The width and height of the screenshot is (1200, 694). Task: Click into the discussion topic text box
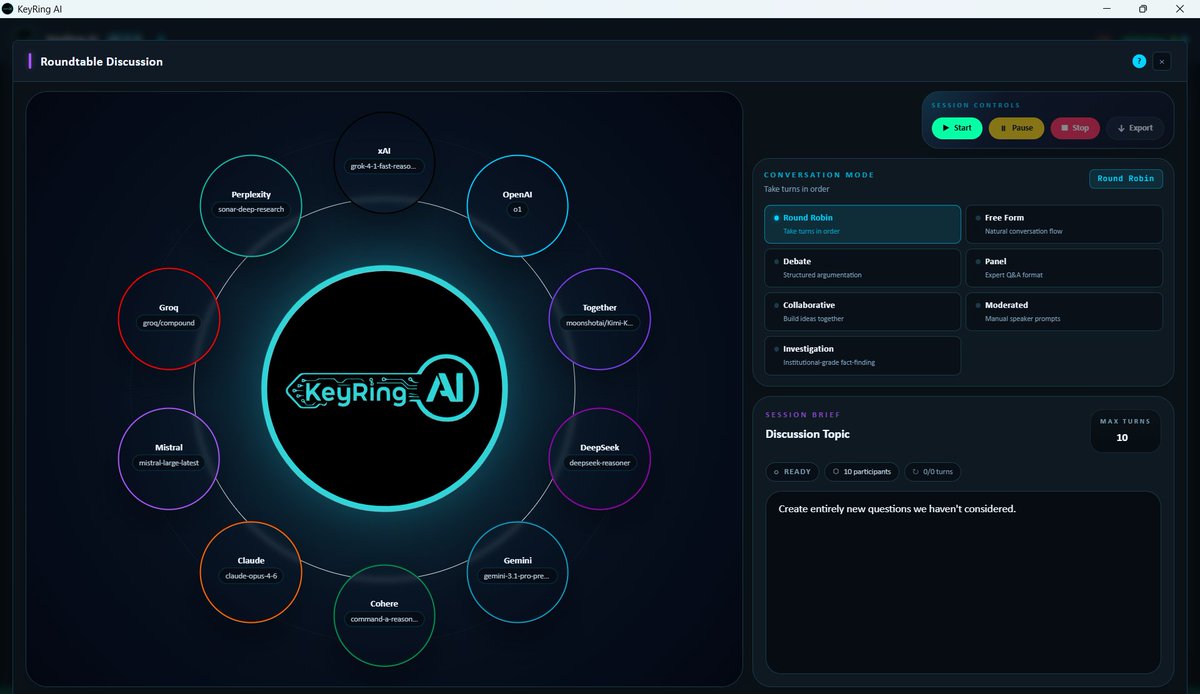click(x=963, y=582)
